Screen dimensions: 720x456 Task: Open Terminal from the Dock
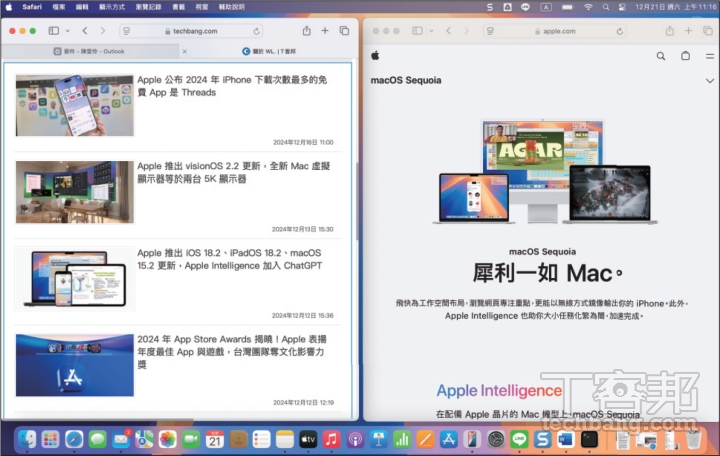pos(589,439)
